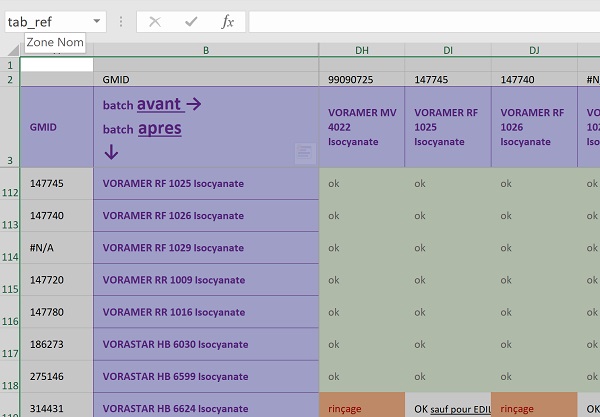600x417 pixels.
Task: Click VORASTAR HB 6030 Isocyanate row label
Action: pyautogui.click(x=206, y=344)
